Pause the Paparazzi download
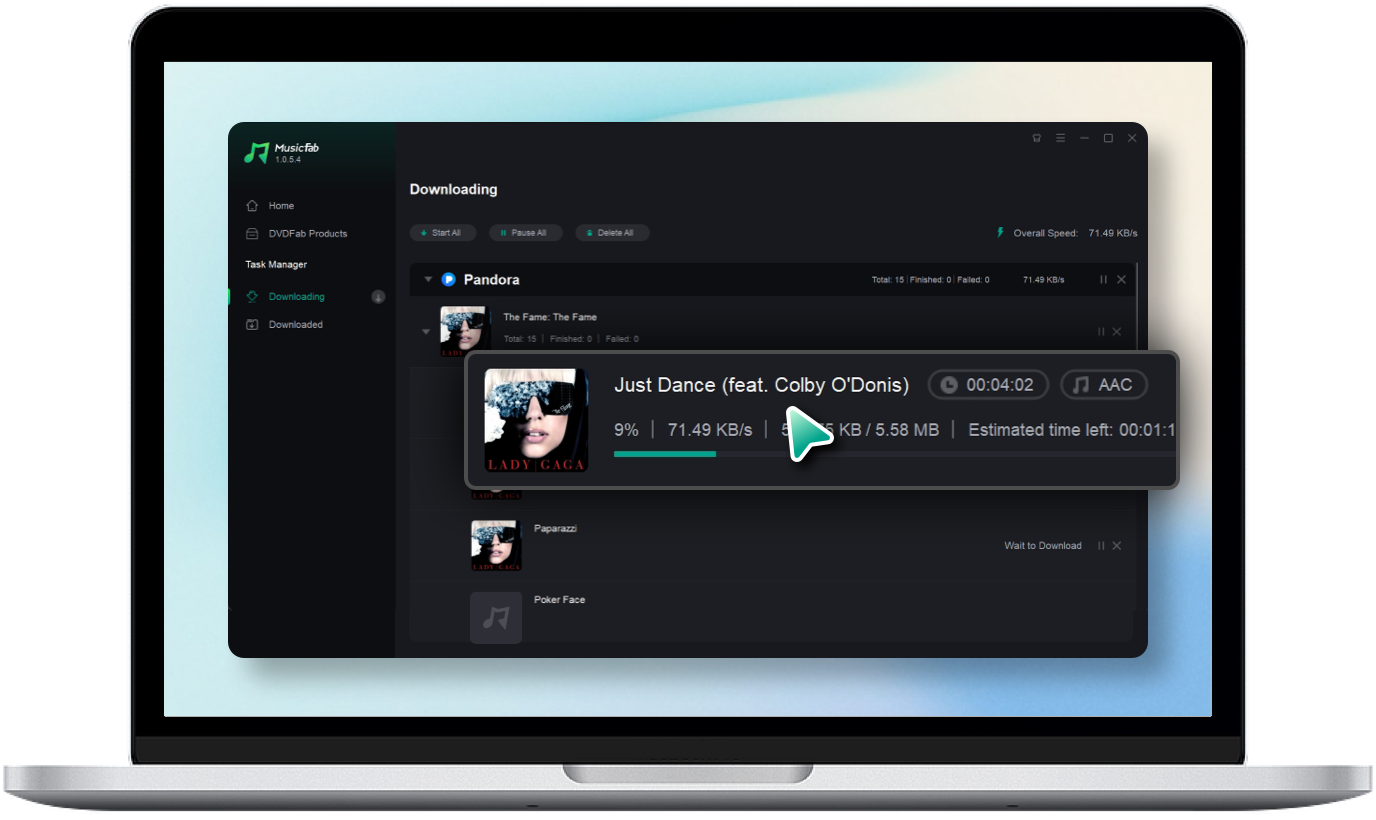The height and width of the screenshot is (820, 1376). (x=1101, y=546)
